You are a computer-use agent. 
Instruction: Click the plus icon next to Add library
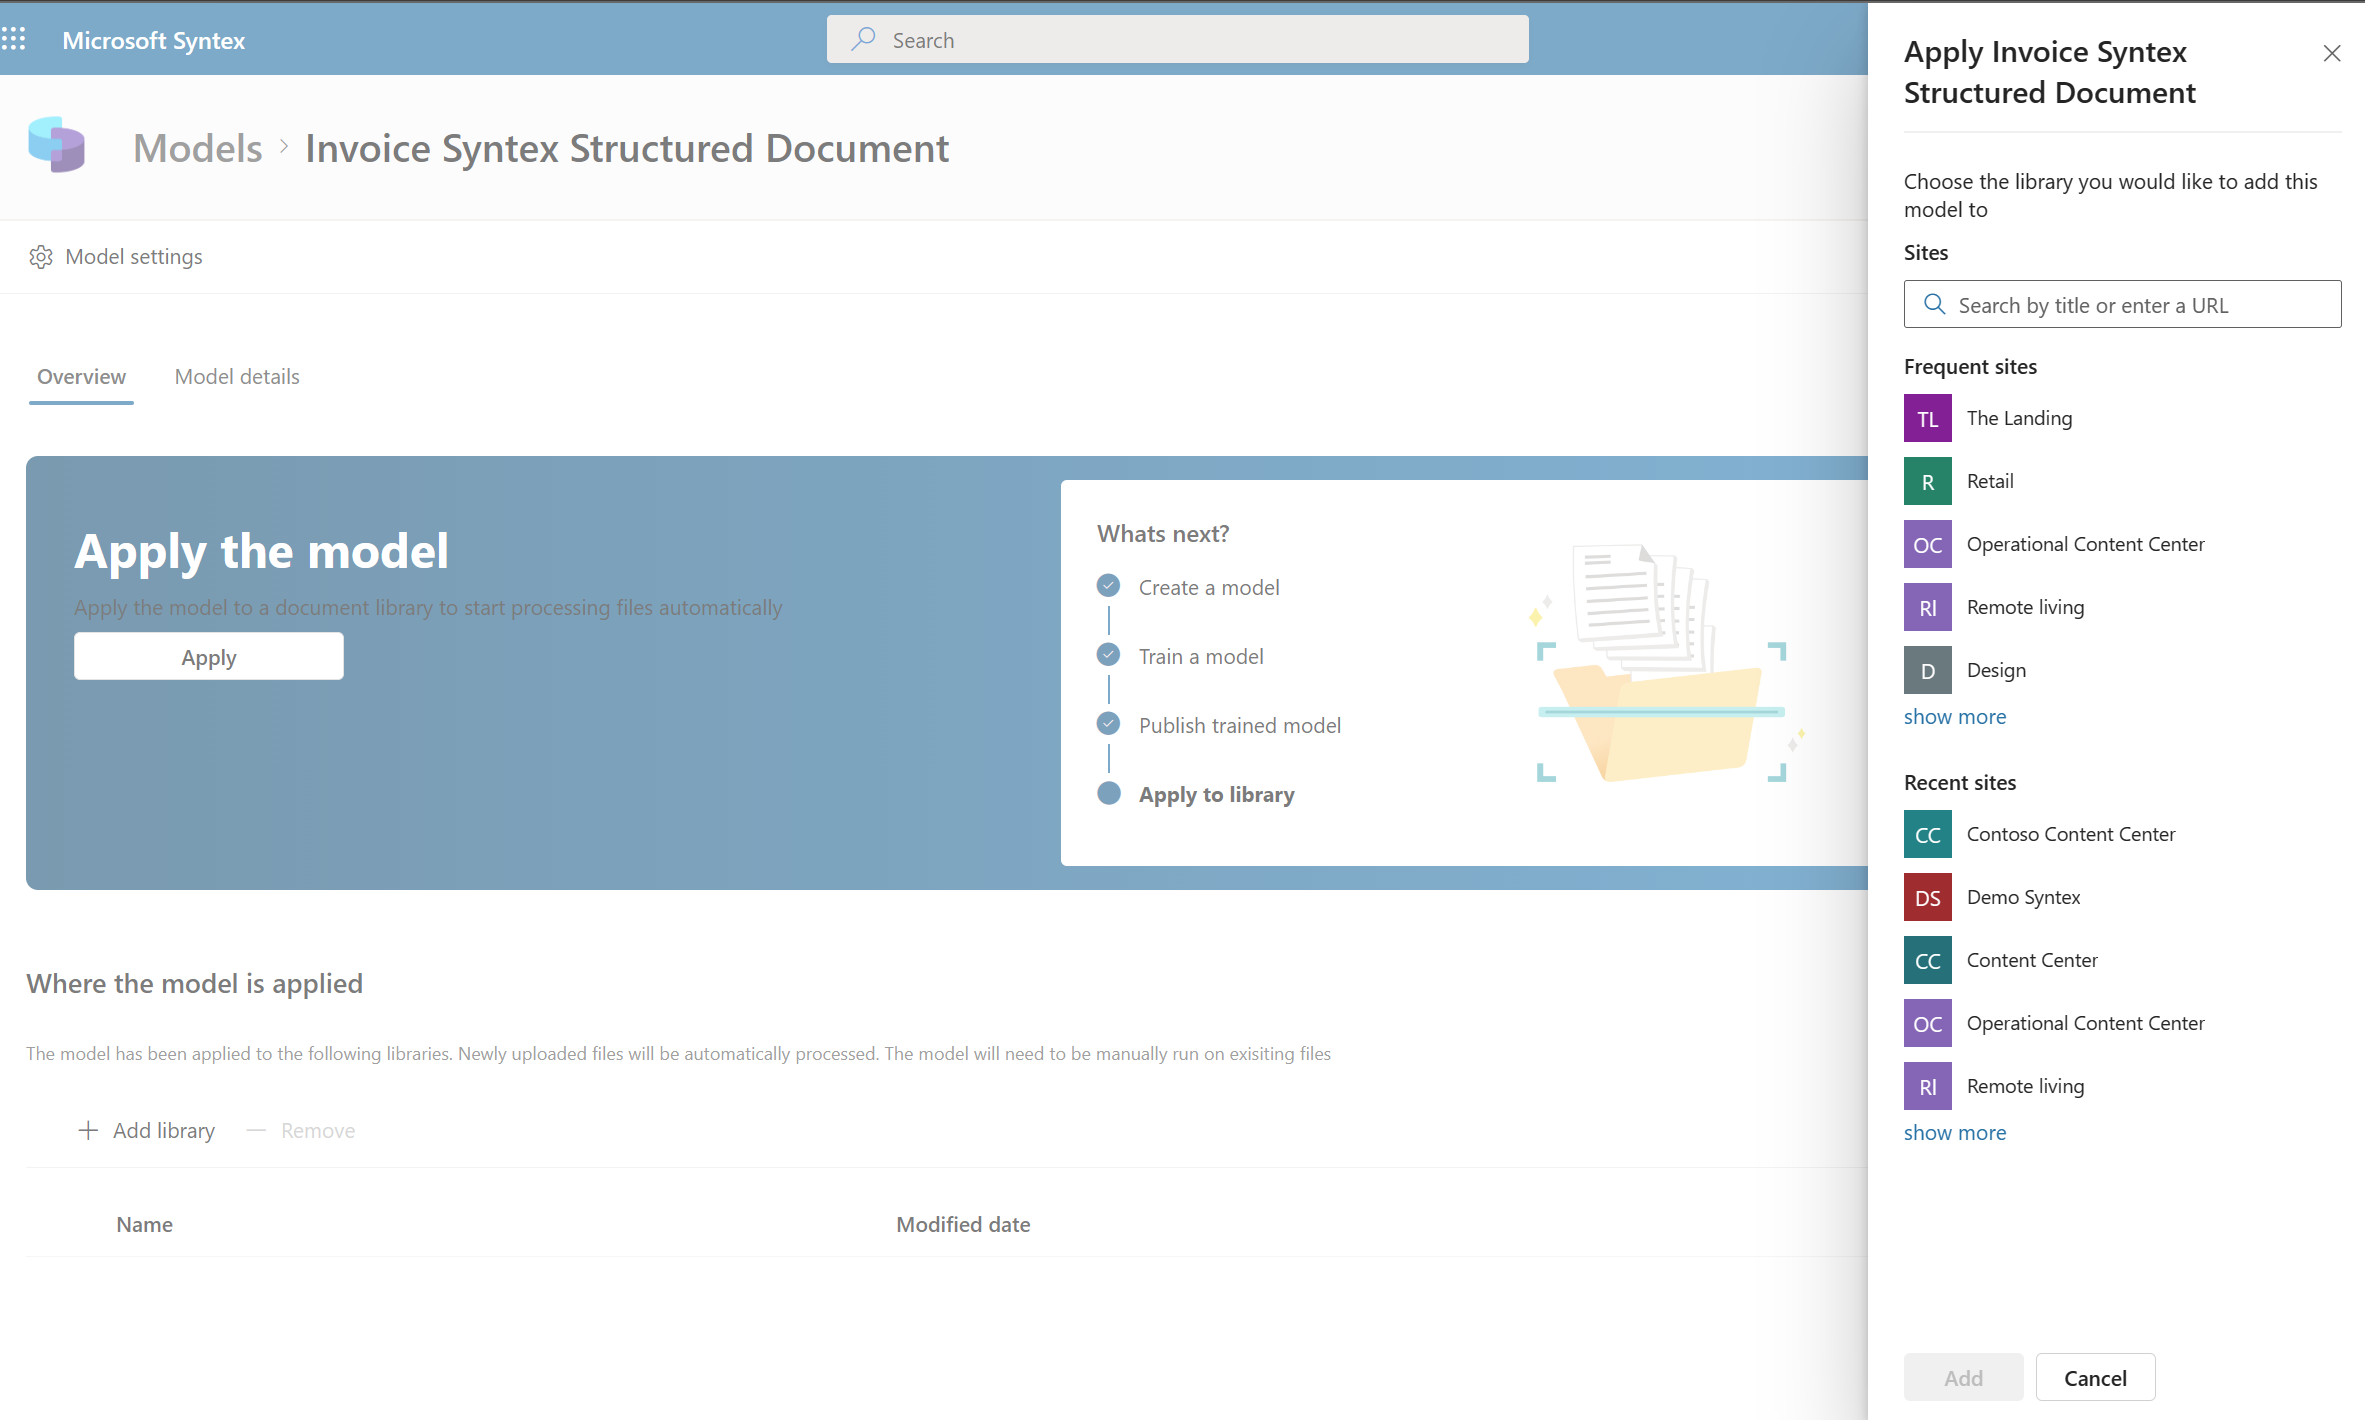[88, 1130]
